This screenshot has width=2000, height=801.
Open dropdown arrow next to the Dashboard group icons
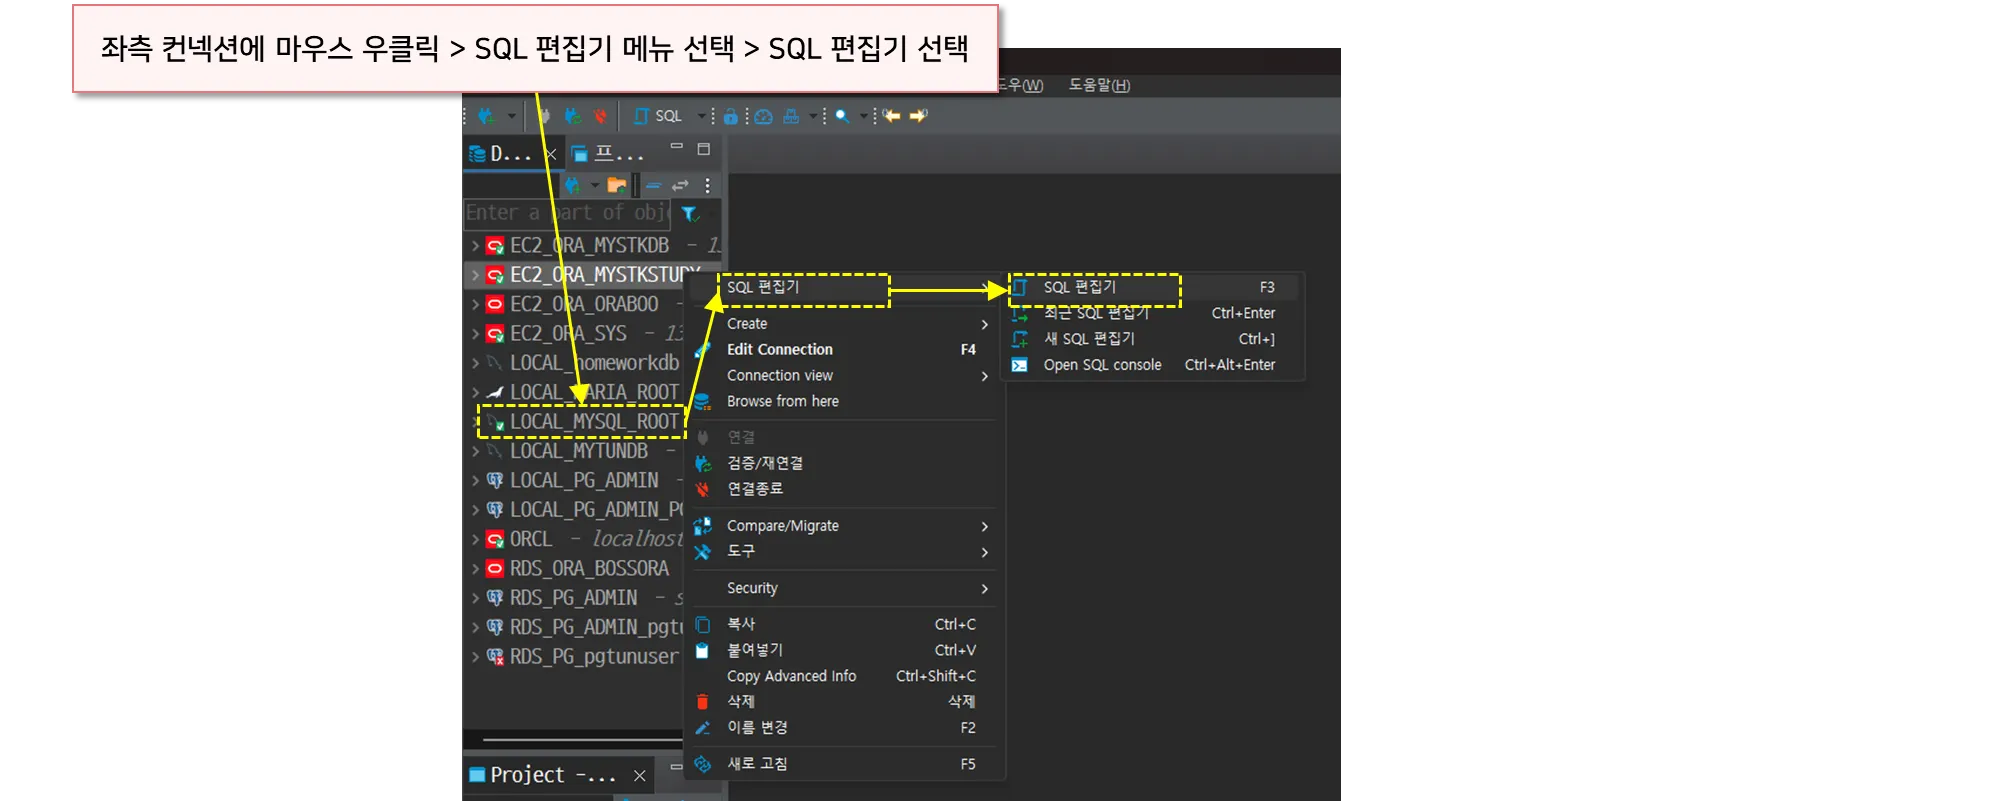point(813,116)
